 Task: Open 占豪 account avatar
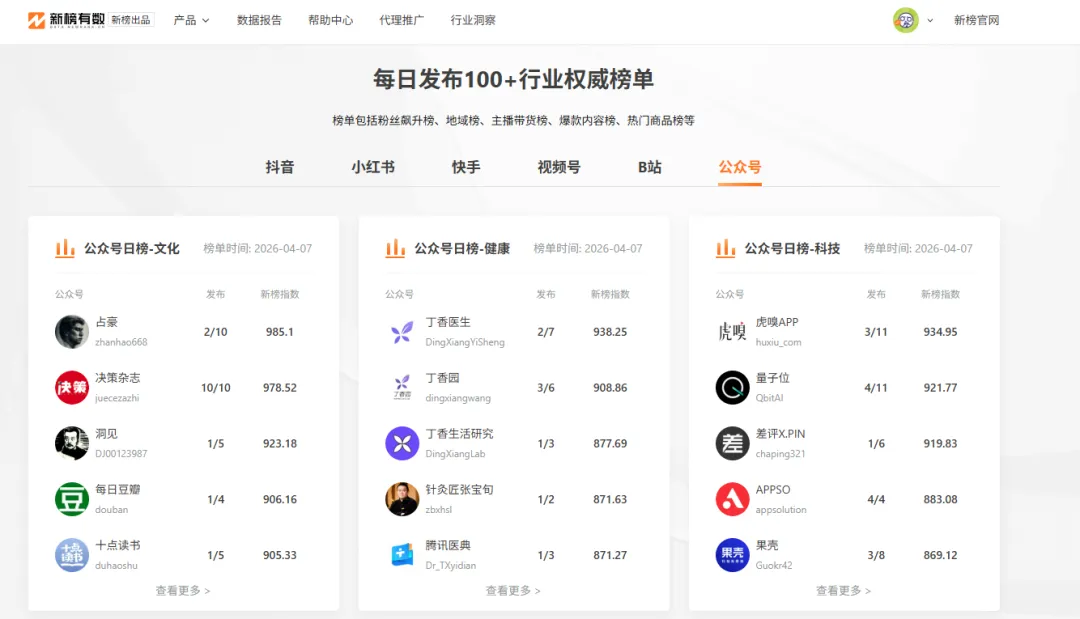point(72,332)
